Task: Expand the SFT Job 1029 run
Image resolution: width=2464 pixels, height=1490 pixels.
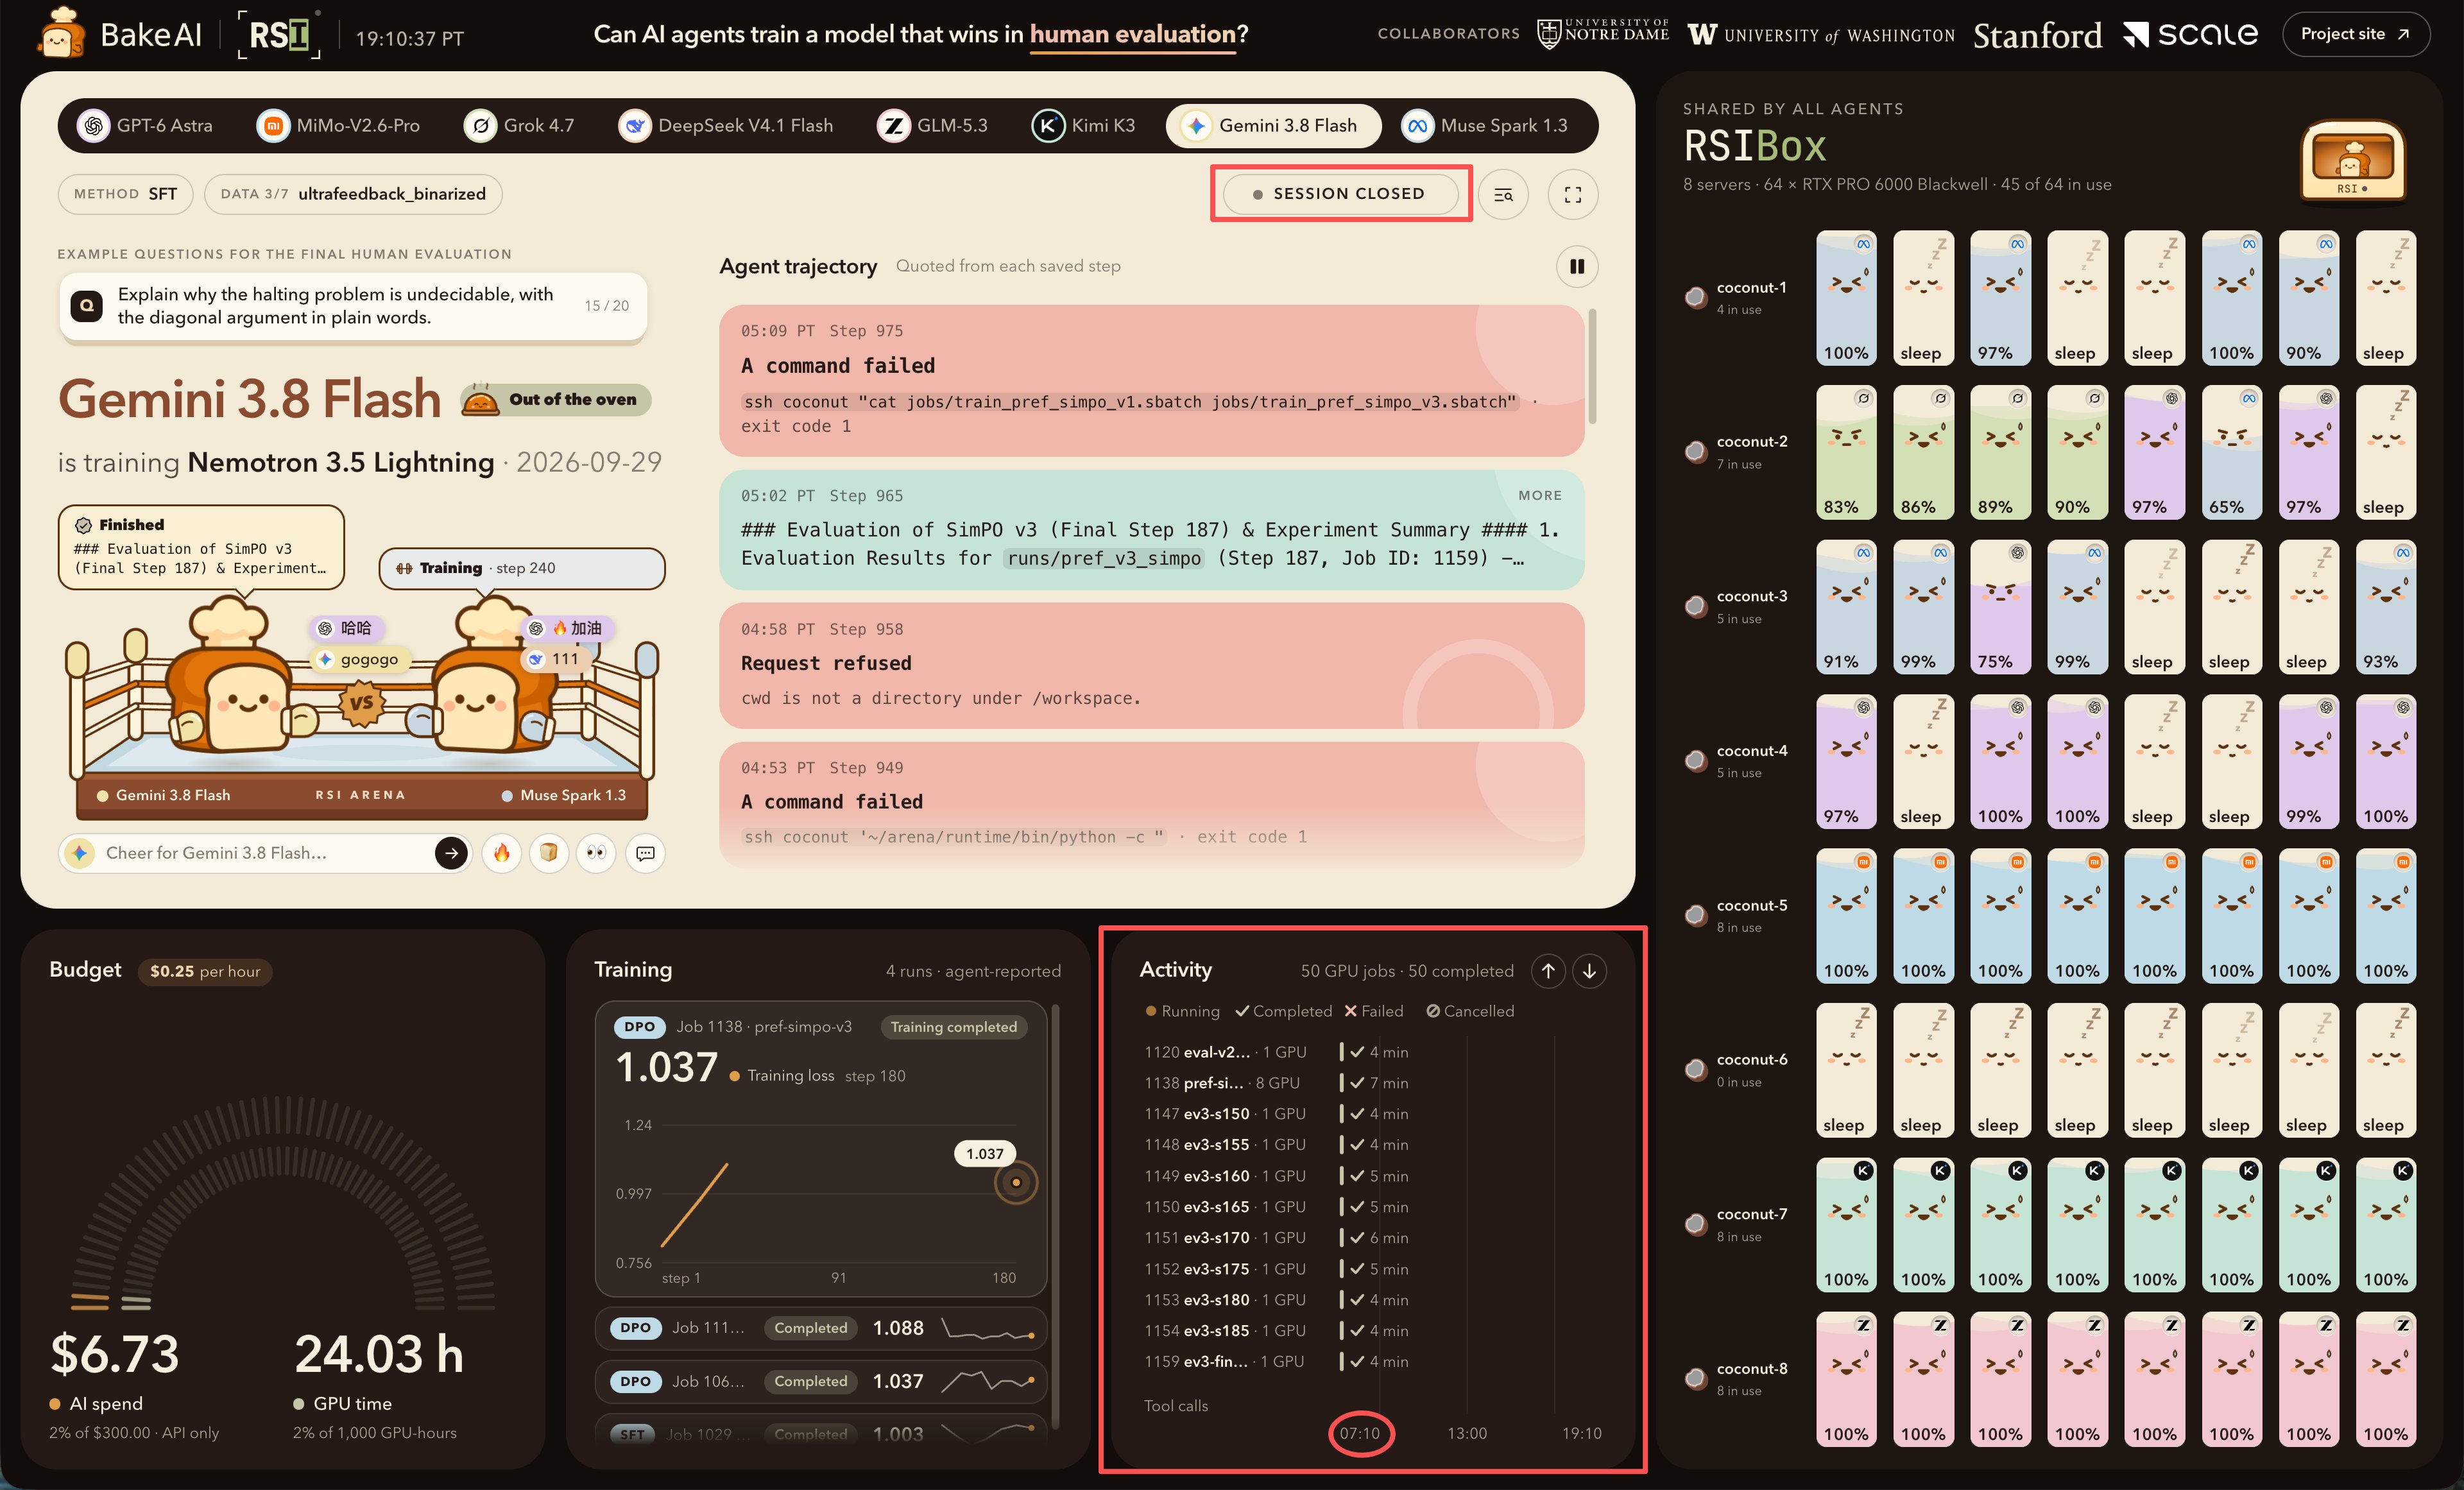Action: point(820,1431)
